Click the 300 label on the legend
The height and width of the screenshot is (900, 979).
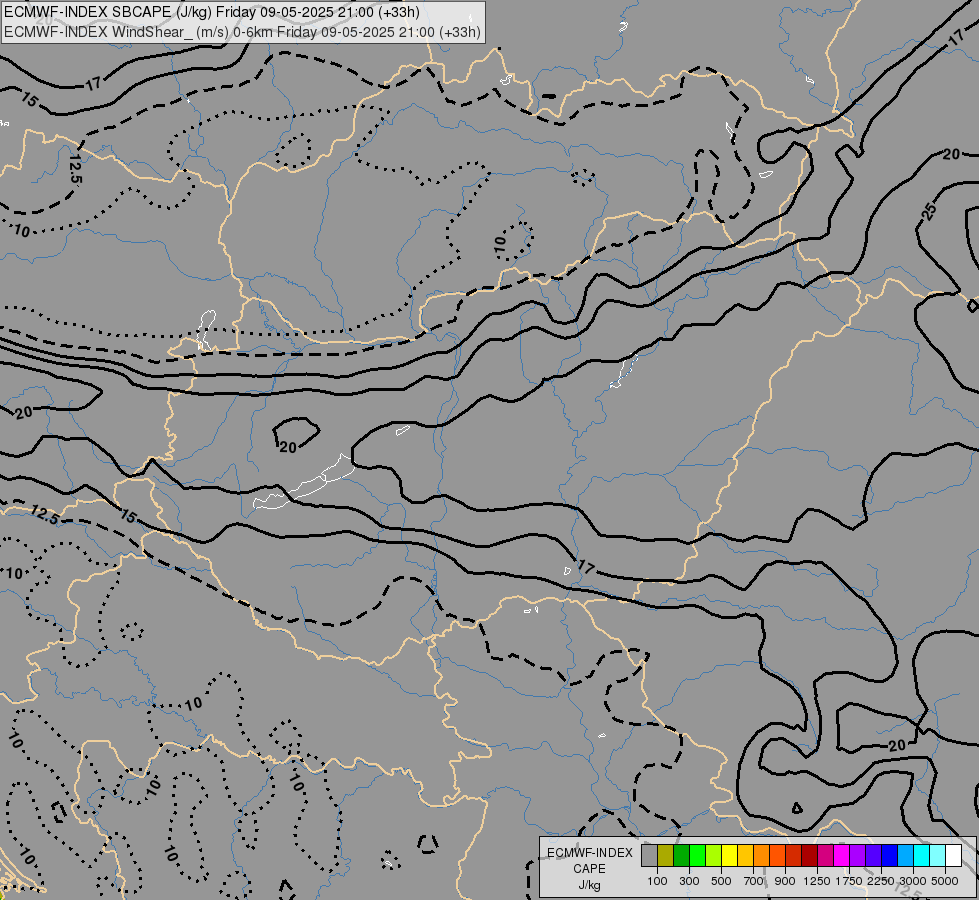(689, 881)
